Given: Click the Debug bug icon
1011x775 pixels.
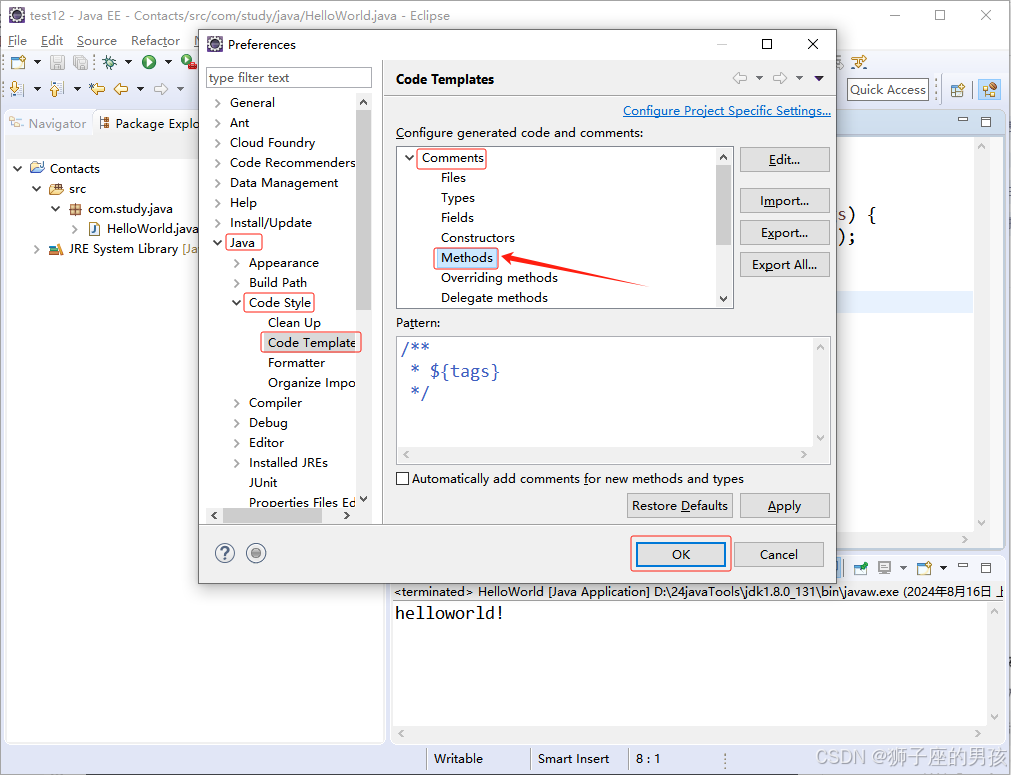Looking at the screenshot, I should coord(110,62).
